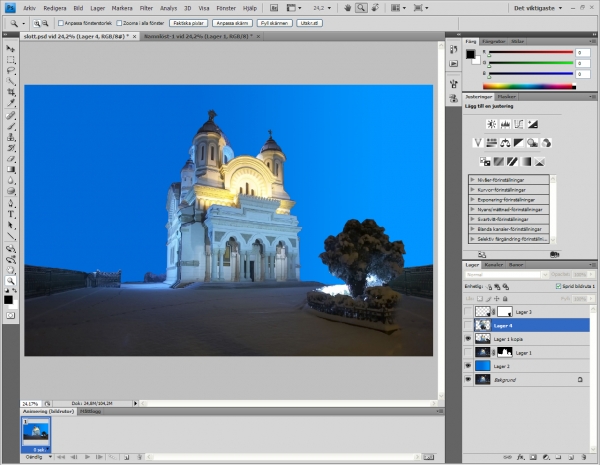Open the Filter menu

(x=146, y=8)
